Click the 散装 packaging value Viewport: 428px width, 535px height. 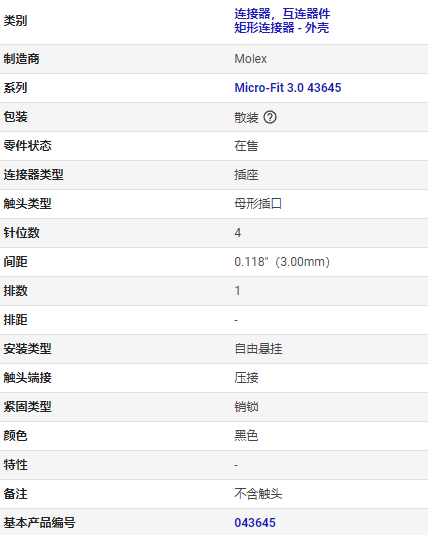click(x=246, y=117)
